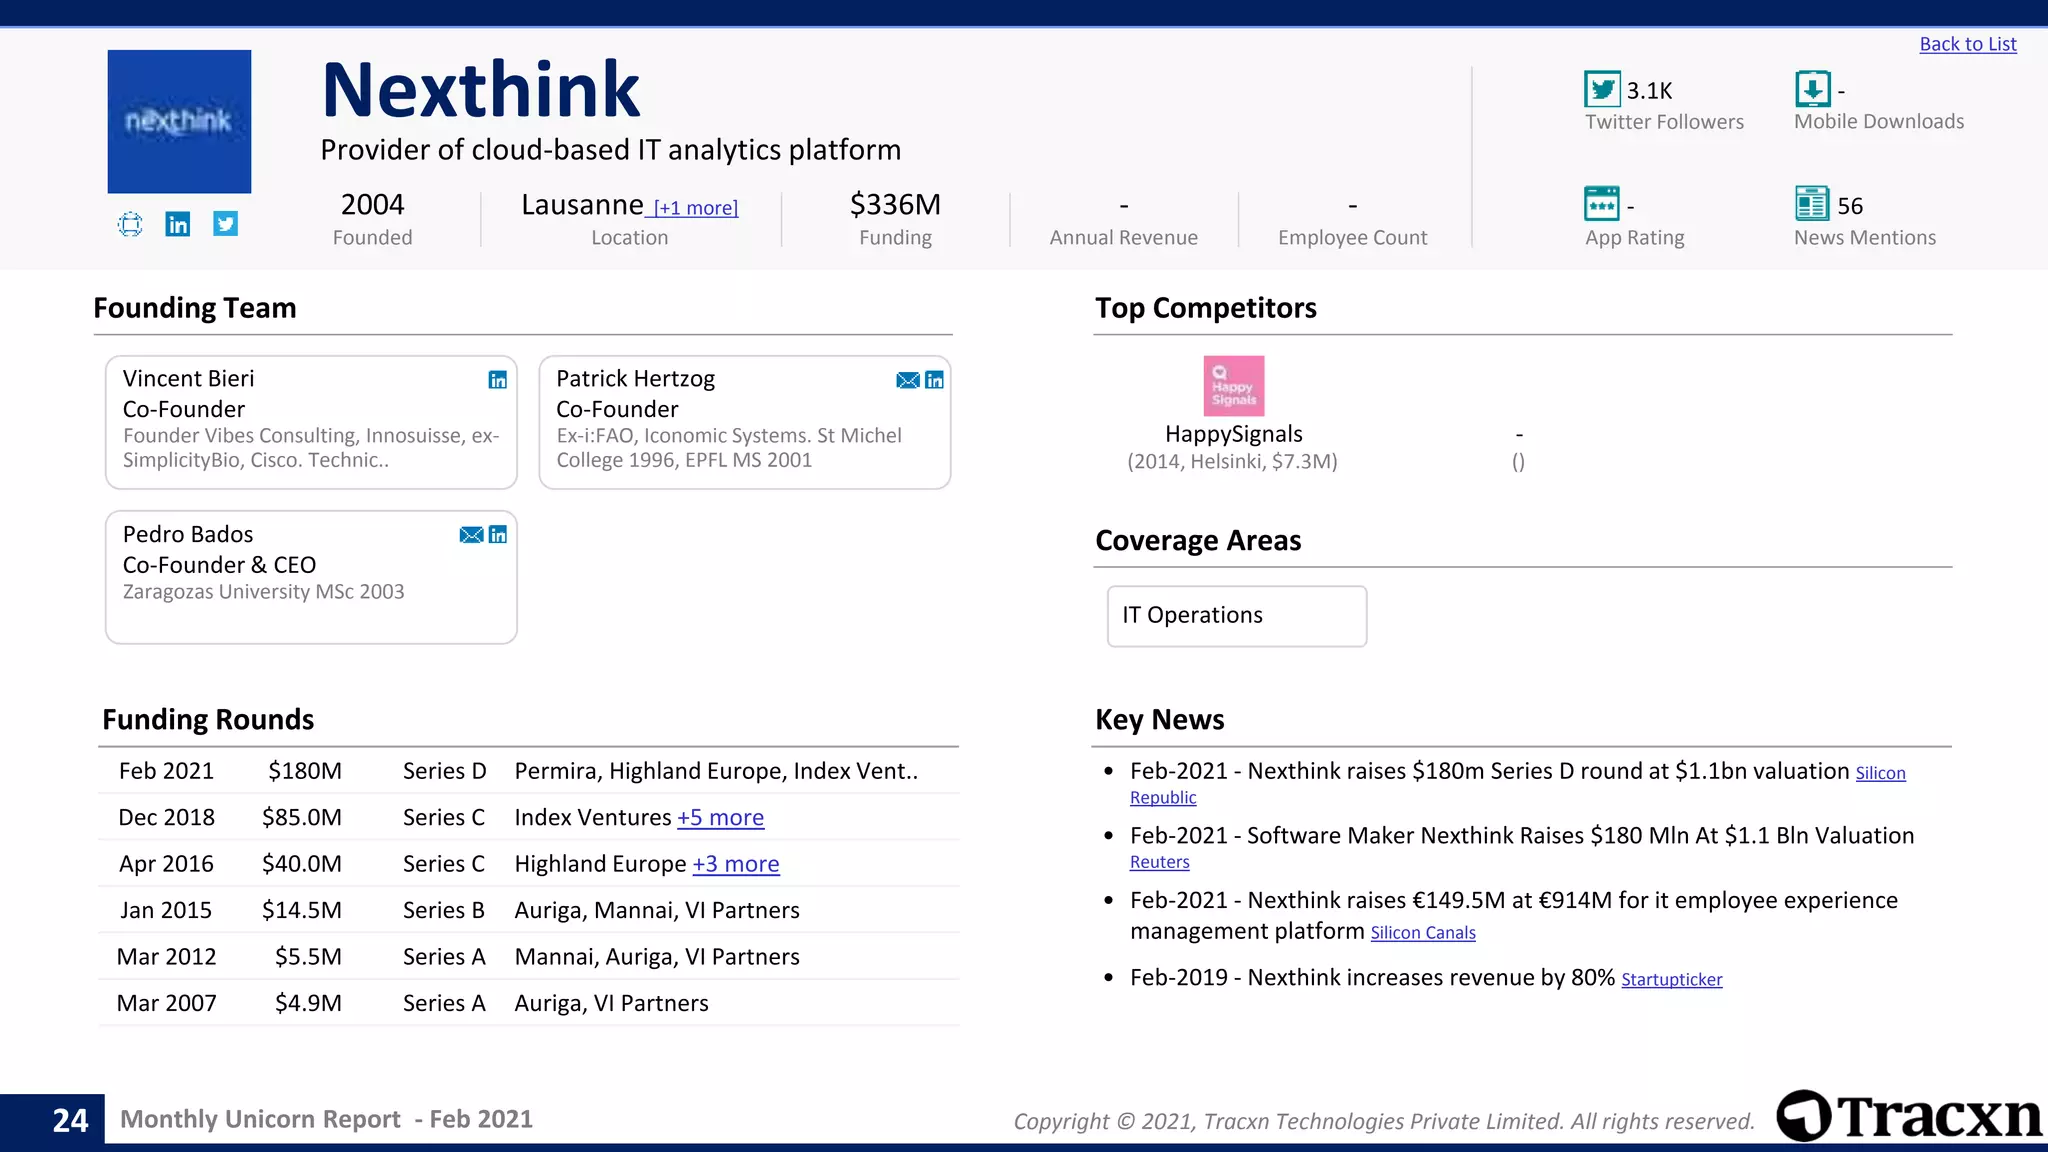Click the Mar 2012 funding round date
Viewport: 2048px width, 1152px height.
[166, 956]
